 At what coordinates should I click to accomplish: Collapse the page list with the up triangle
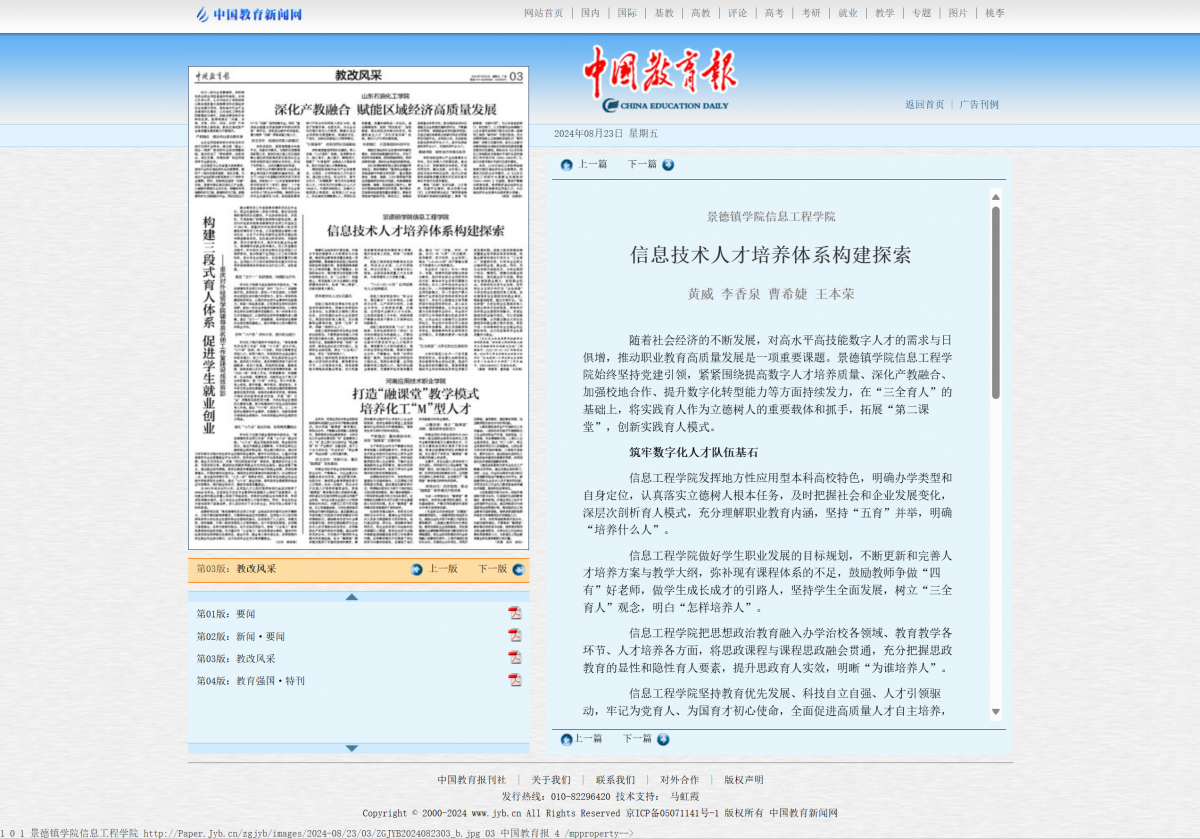coord(351,597)
